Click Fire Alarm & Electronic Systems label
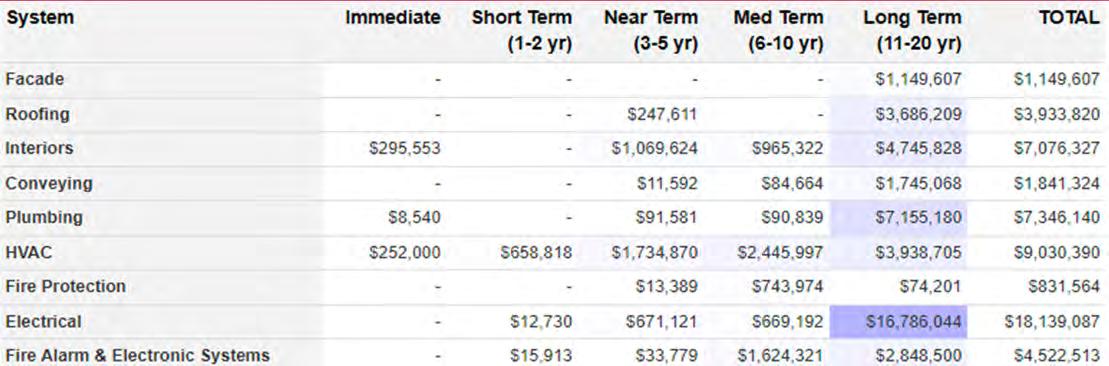 138,355
